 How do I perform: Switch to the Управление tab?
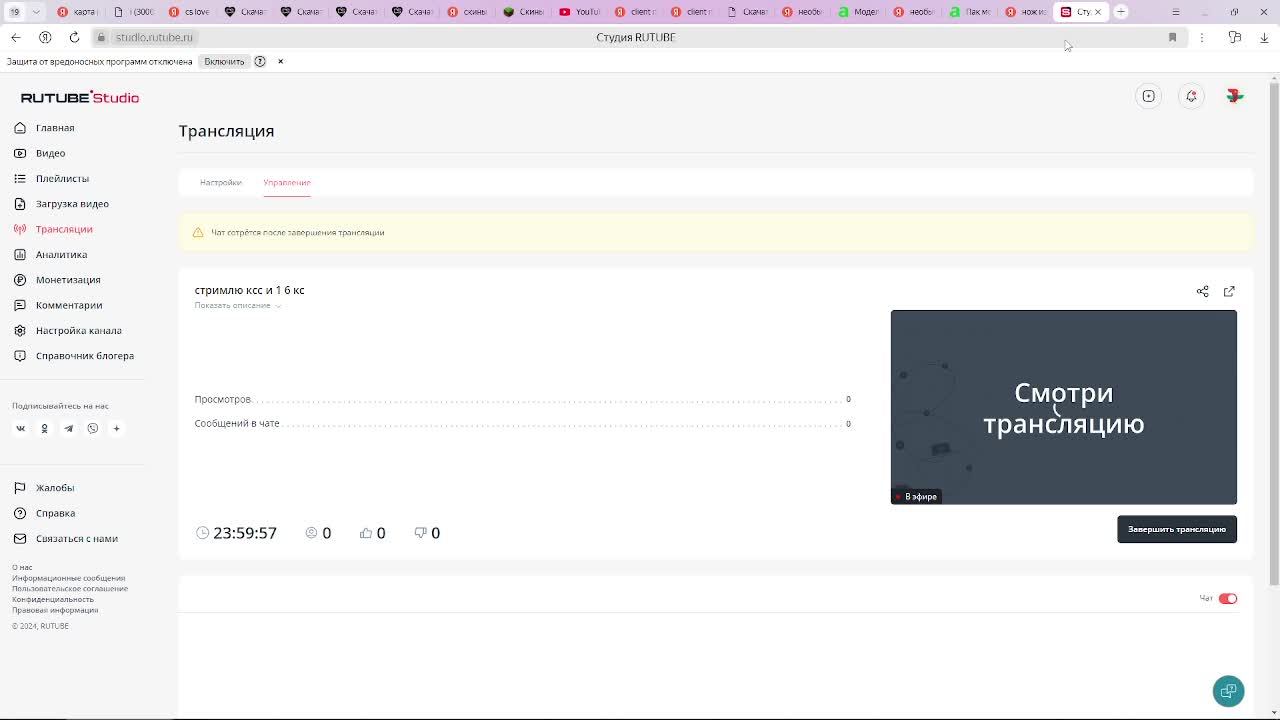click(x=287, y=182)
